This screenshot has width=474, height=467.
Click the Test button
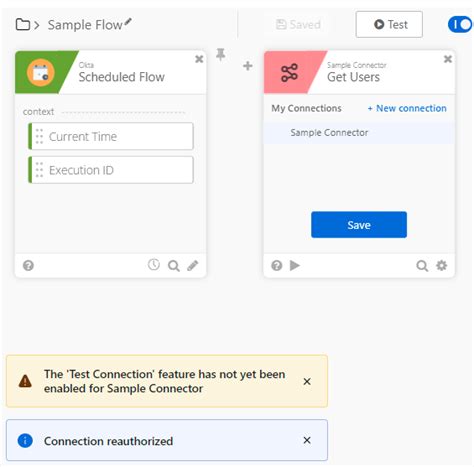coord(389,24)
